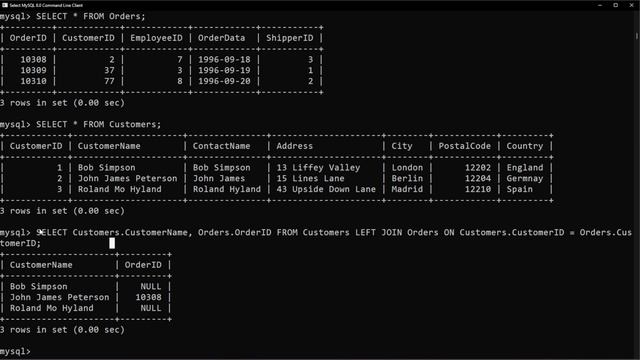Click postal code 12204
The image size is (640, 360).
pyautogui.click(x=478, y=178)
